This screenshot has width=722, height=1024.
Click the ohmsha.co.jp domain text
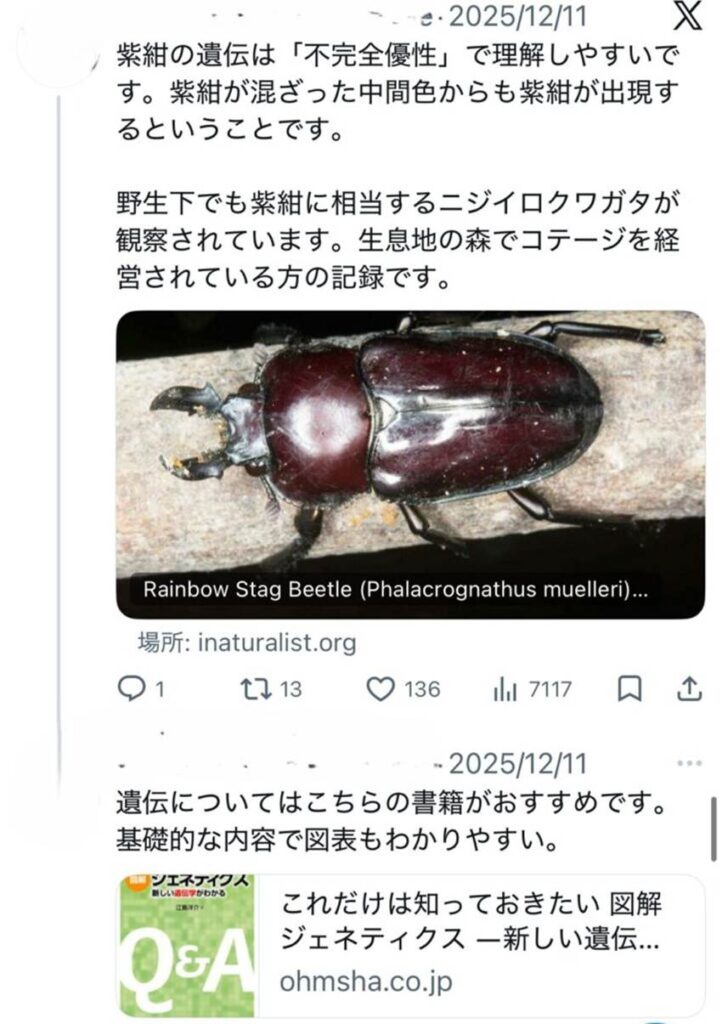[x=366, y=982]
